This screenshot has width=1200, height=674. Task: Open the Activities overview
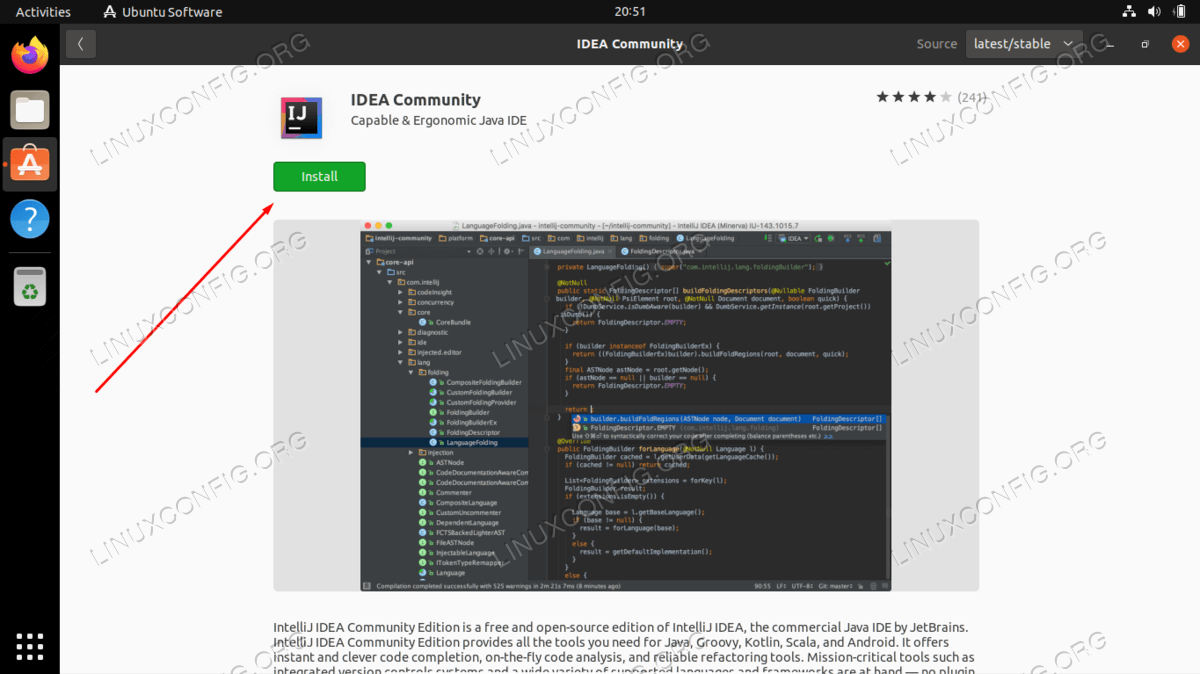(x=43, y=12)
